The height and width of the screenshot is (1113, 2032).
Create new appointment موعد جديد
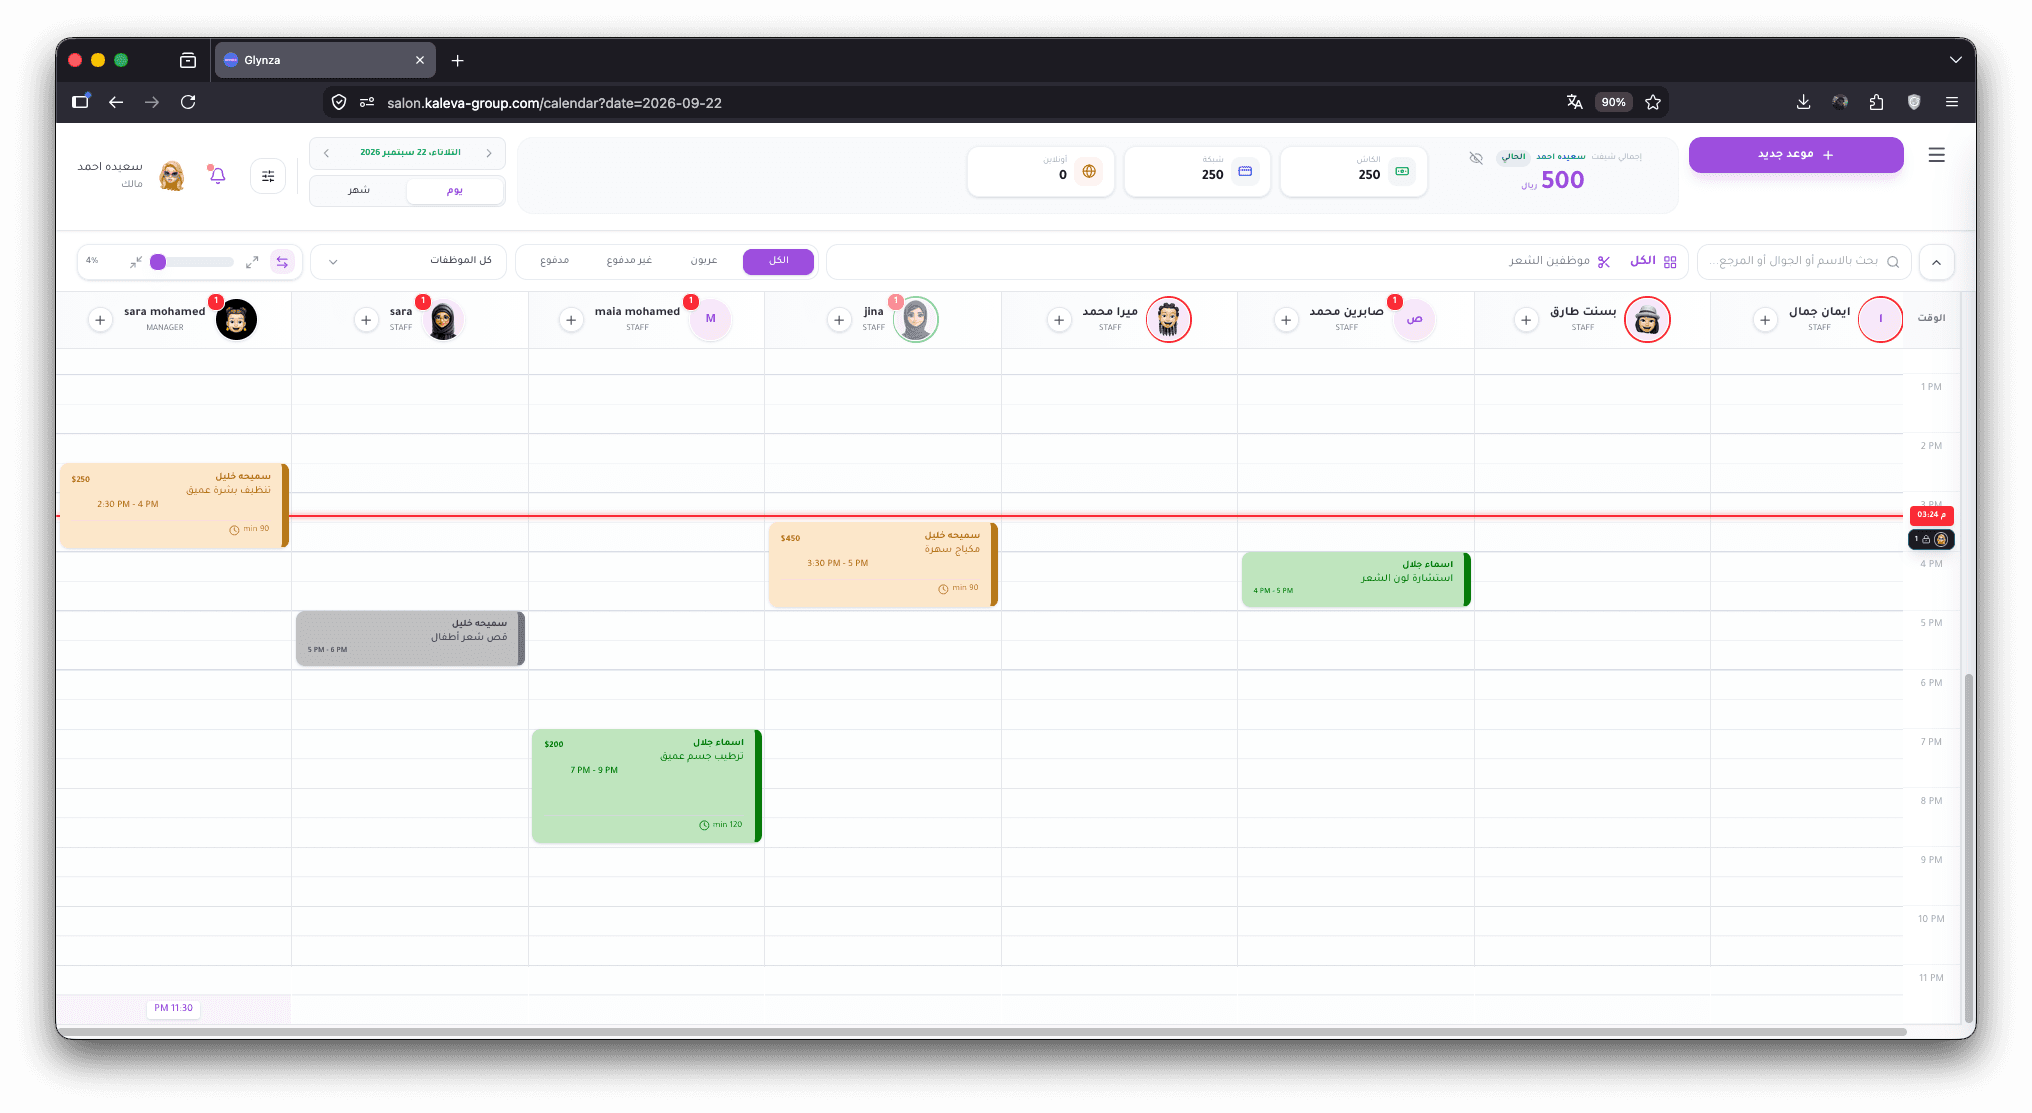pos(1796,155)
